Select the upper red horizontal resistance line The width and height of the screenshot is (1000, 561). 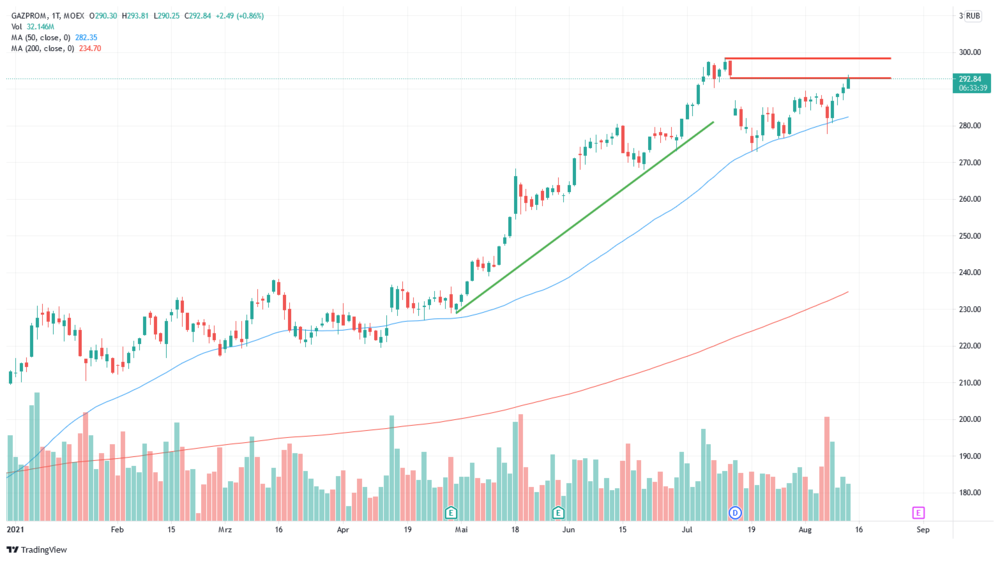[x=807, y=59]
